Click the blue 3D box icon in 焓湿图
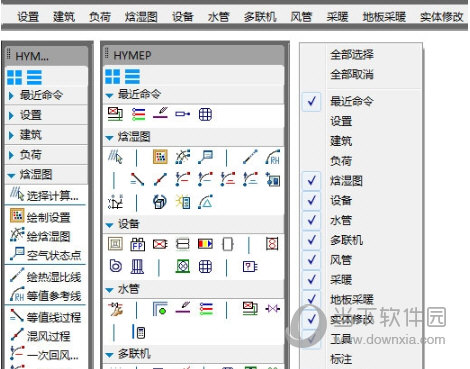 pyautogui.click(x=160, y=202)
